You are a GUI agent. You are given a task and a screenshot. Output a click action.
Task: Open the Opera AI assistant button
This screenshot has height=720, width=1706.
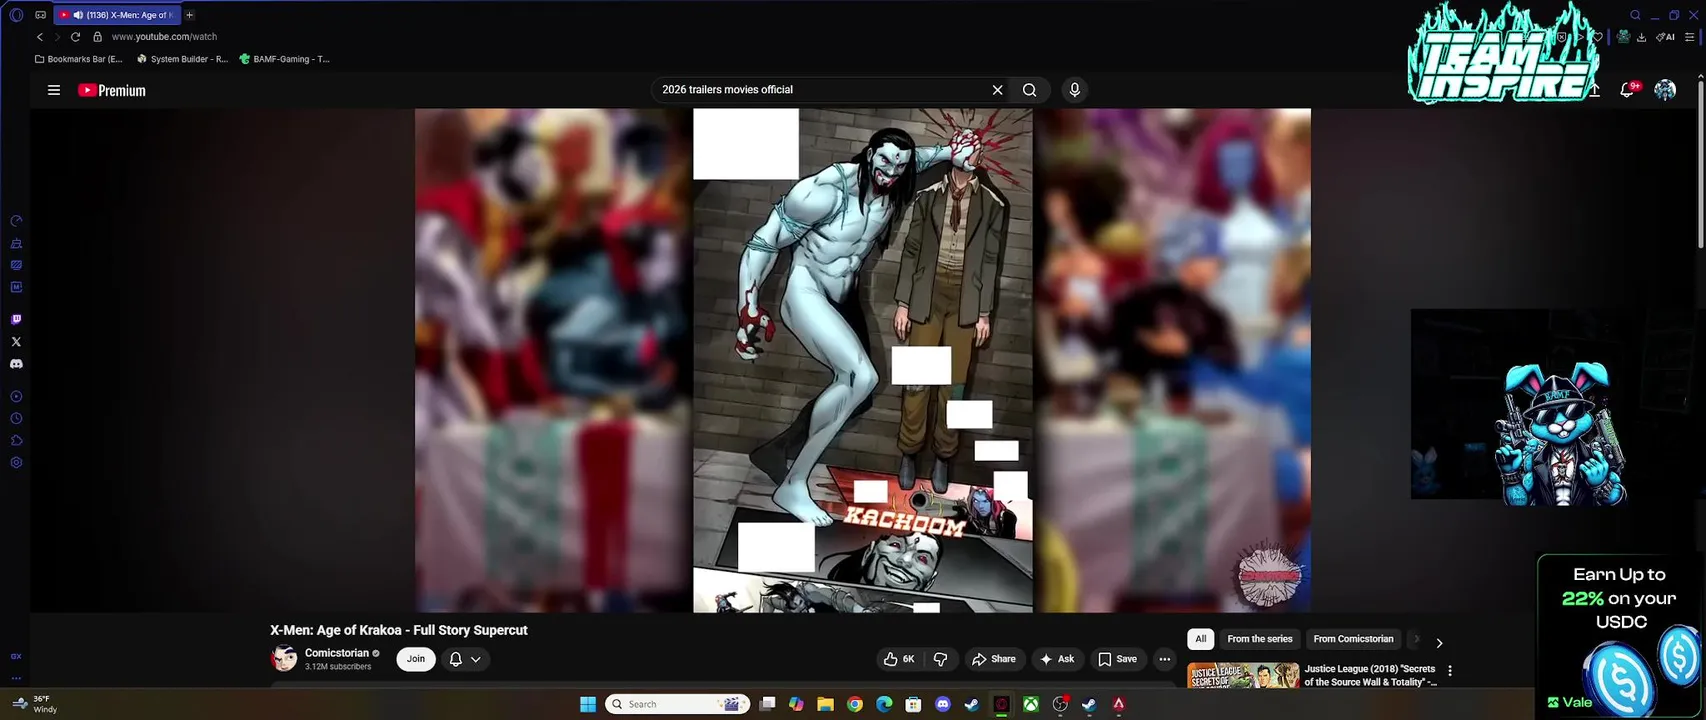coord(1665,37)
